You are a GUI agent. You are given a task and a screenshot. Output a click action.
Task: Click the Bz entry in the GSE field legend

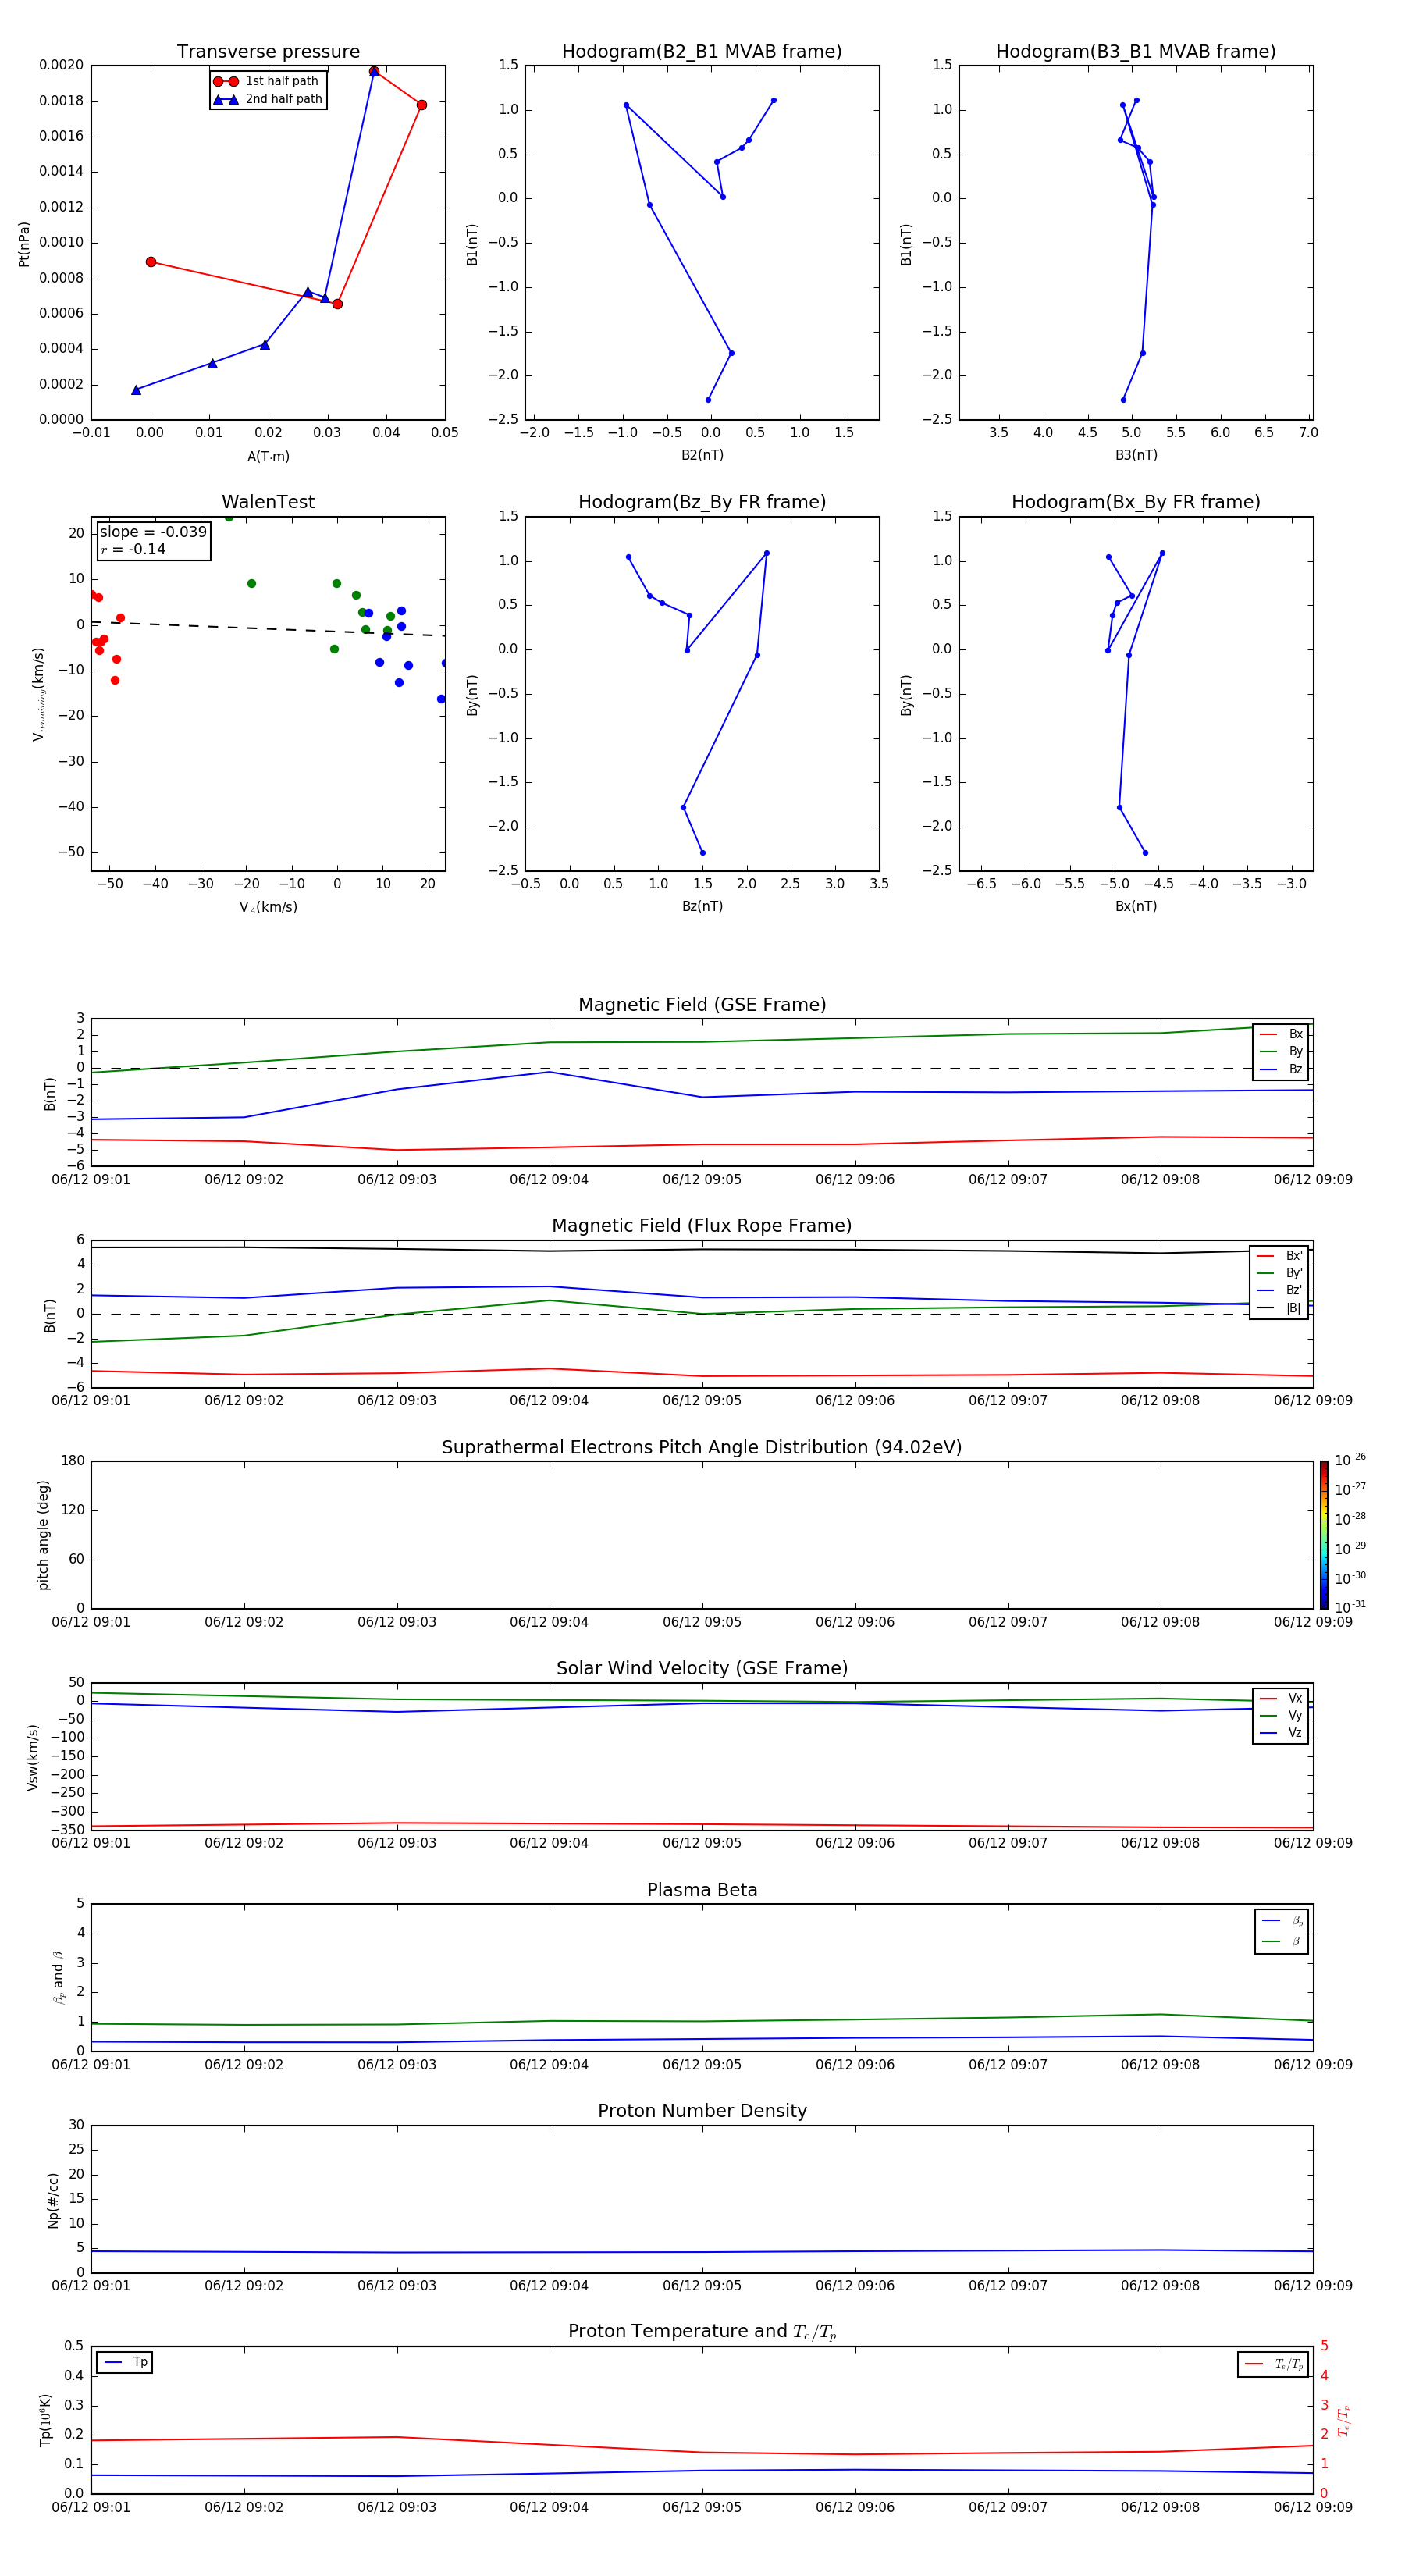tap(1281, 1069)
